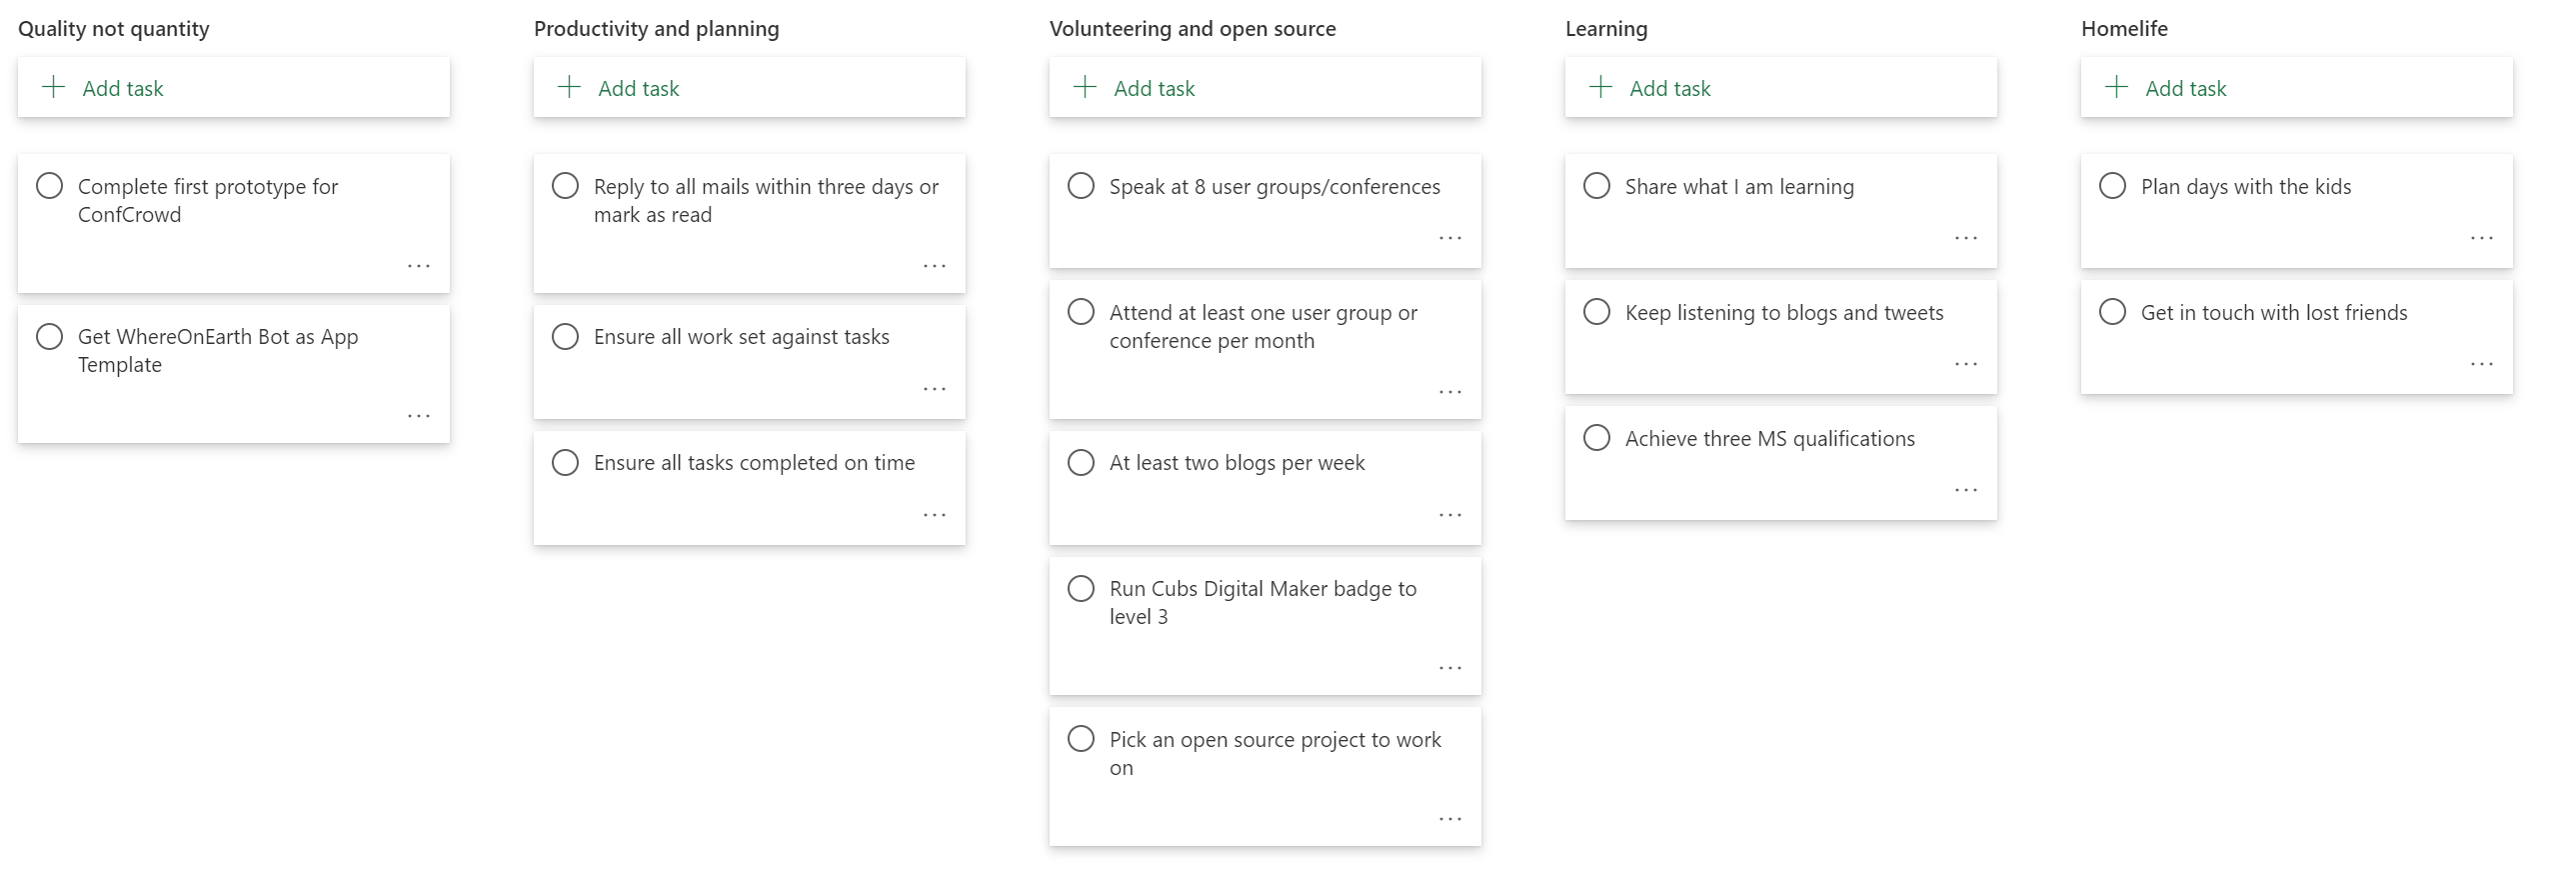Open more options on ConfCrowd prototype card
Image resolution: width=2576 pixels, height=879 pixels.
click(x=419, y=266)
